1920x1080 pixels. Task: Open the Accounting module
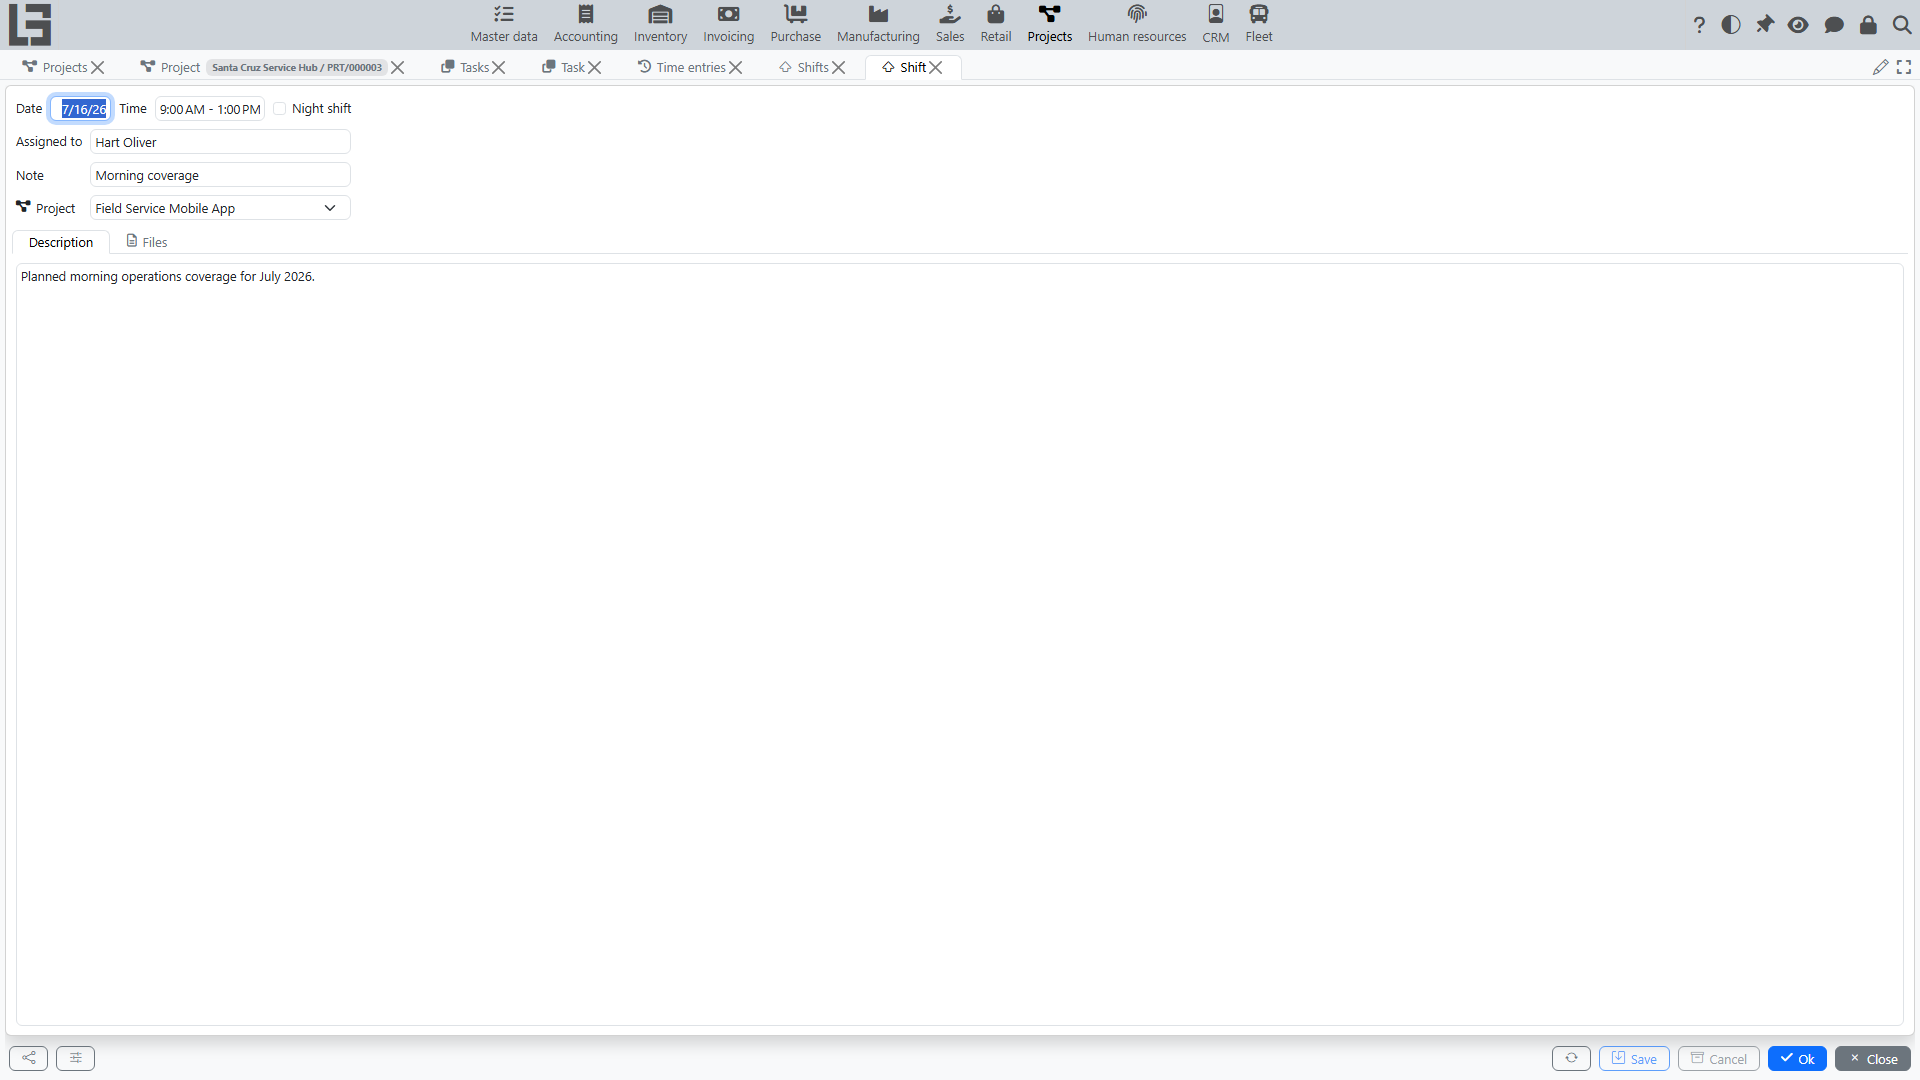pyautogui.click(x=586, y=24)
